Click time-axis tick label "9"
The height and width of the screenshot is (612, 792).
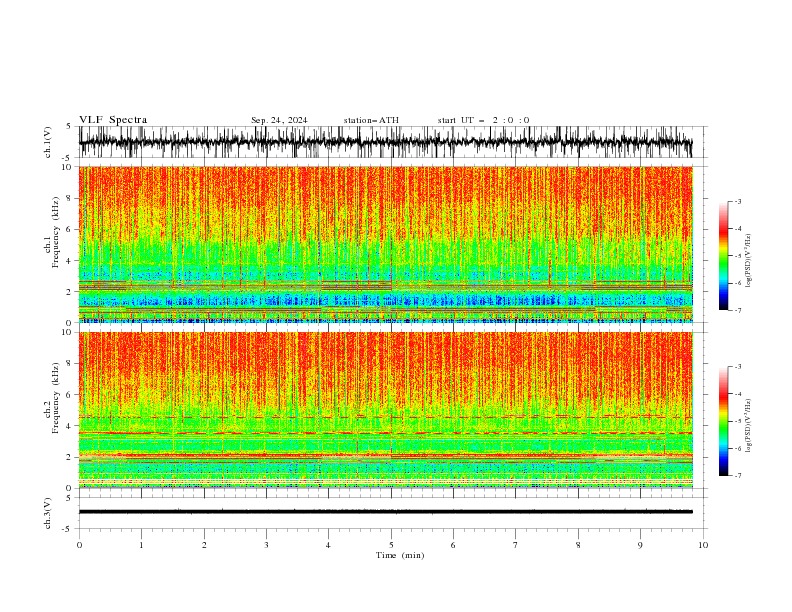640,545
